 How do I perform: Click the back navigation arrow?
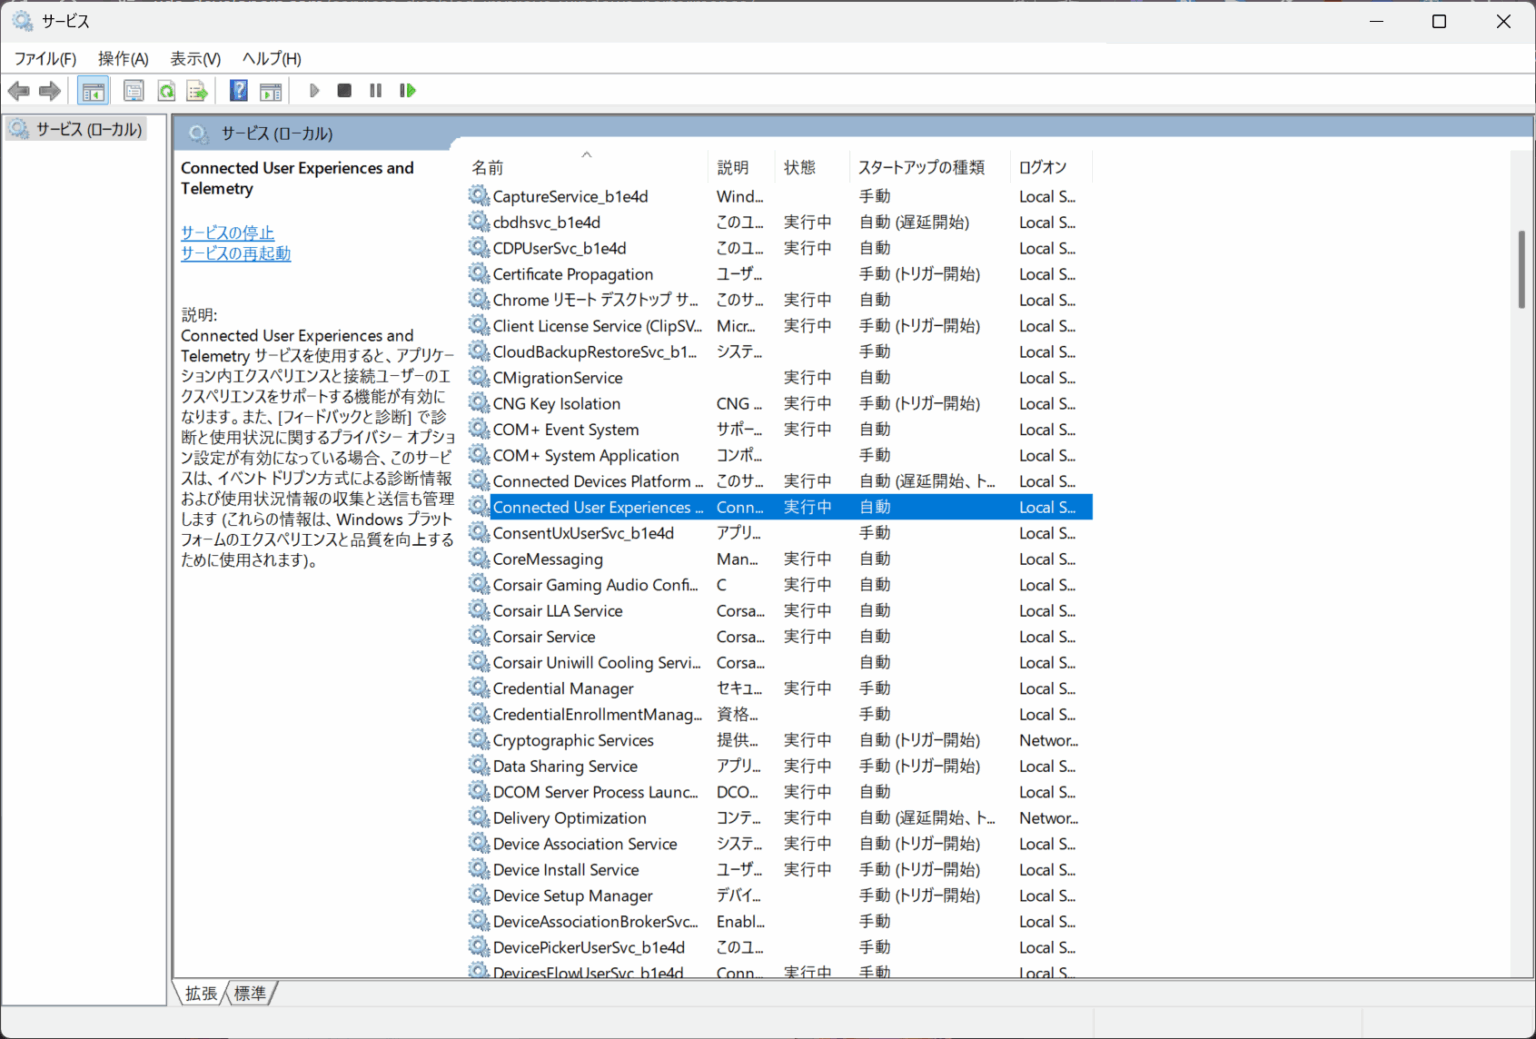coord(18,90)
